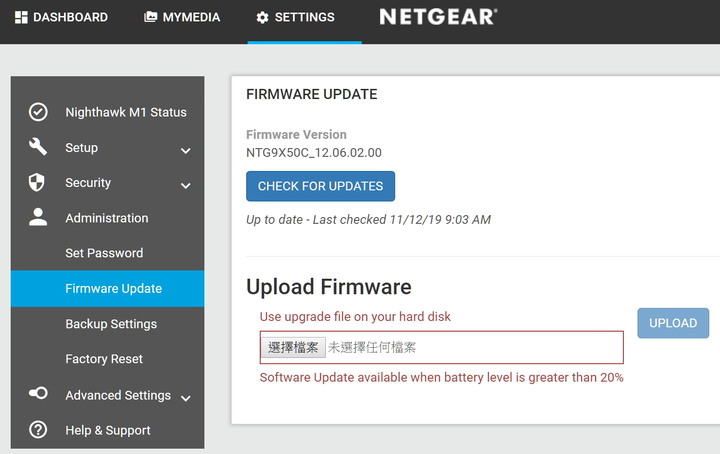The image size is (720, 454).
Task: Click the Help & Support question icon
Action: [x=38, y=430]
